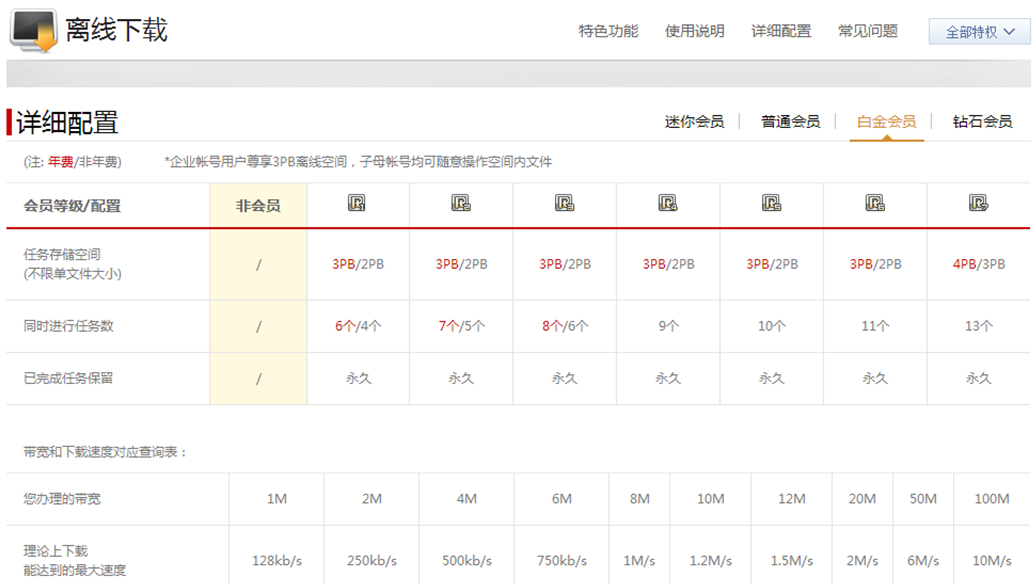
Task: Select 详细配置 in the top navigation
Action: 781,31
